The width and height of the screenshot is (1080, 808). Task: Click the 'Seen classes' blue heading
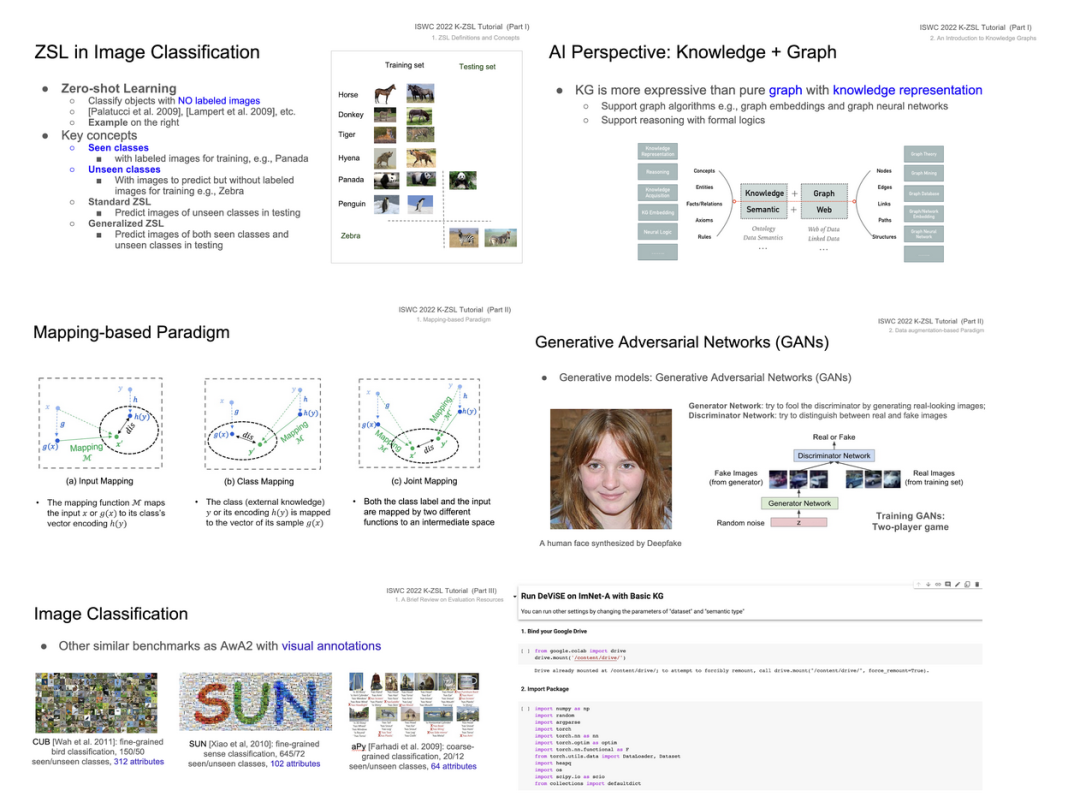(118, 147)
